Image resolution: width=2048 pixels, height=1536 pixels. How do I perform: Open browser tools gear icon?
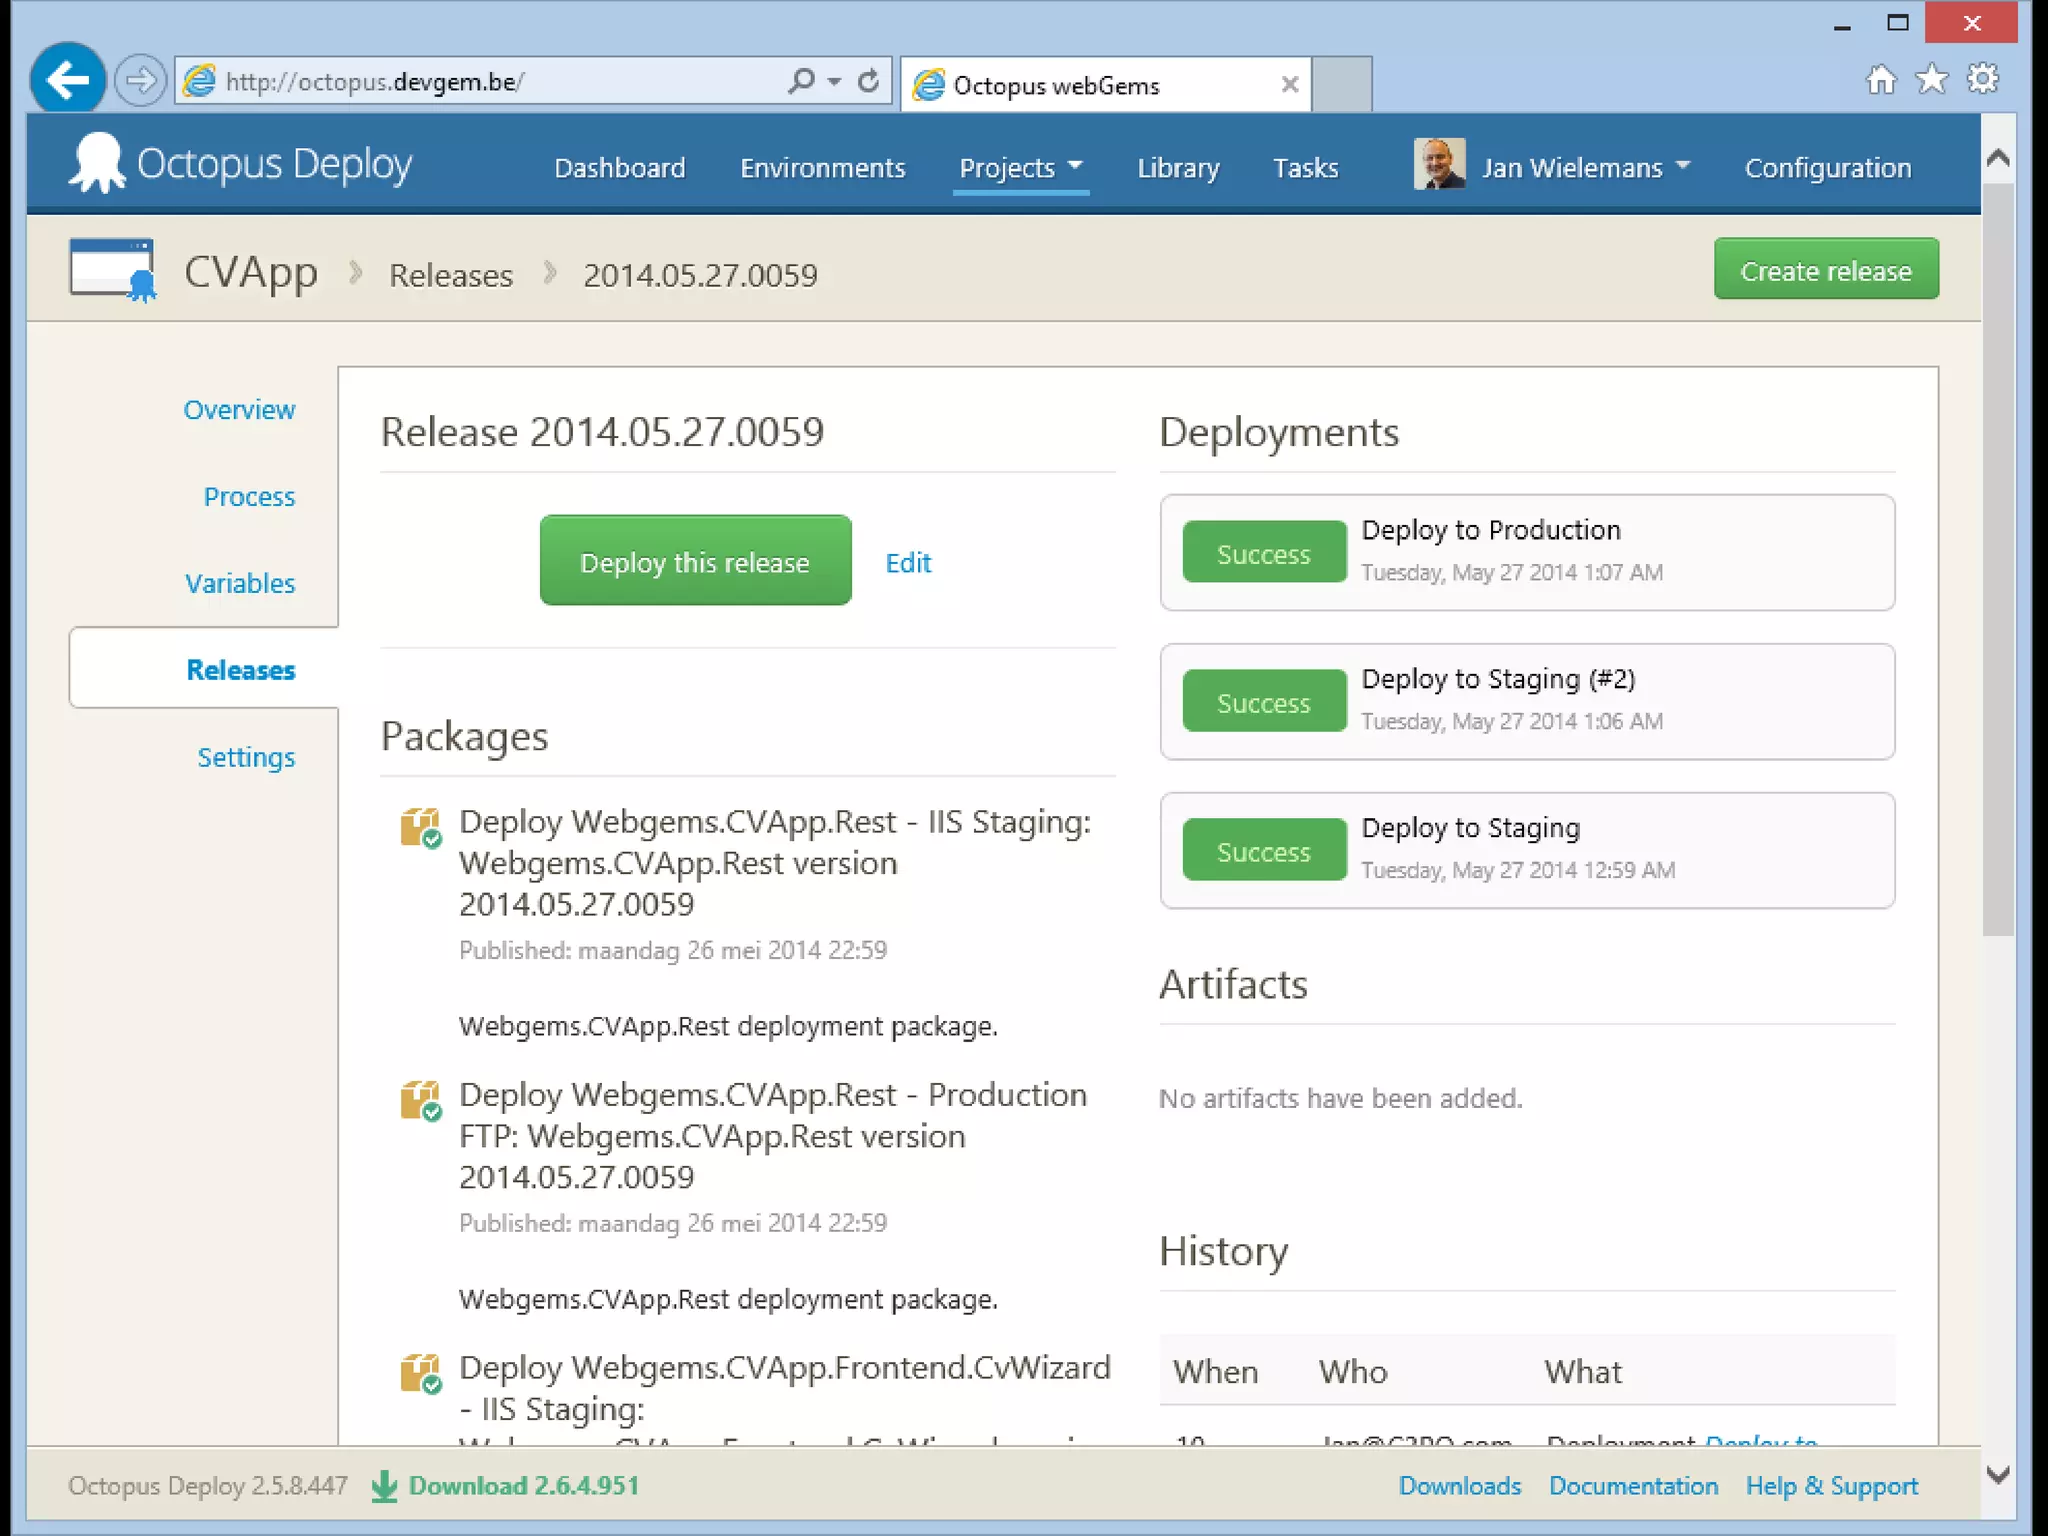[1983, 79]
